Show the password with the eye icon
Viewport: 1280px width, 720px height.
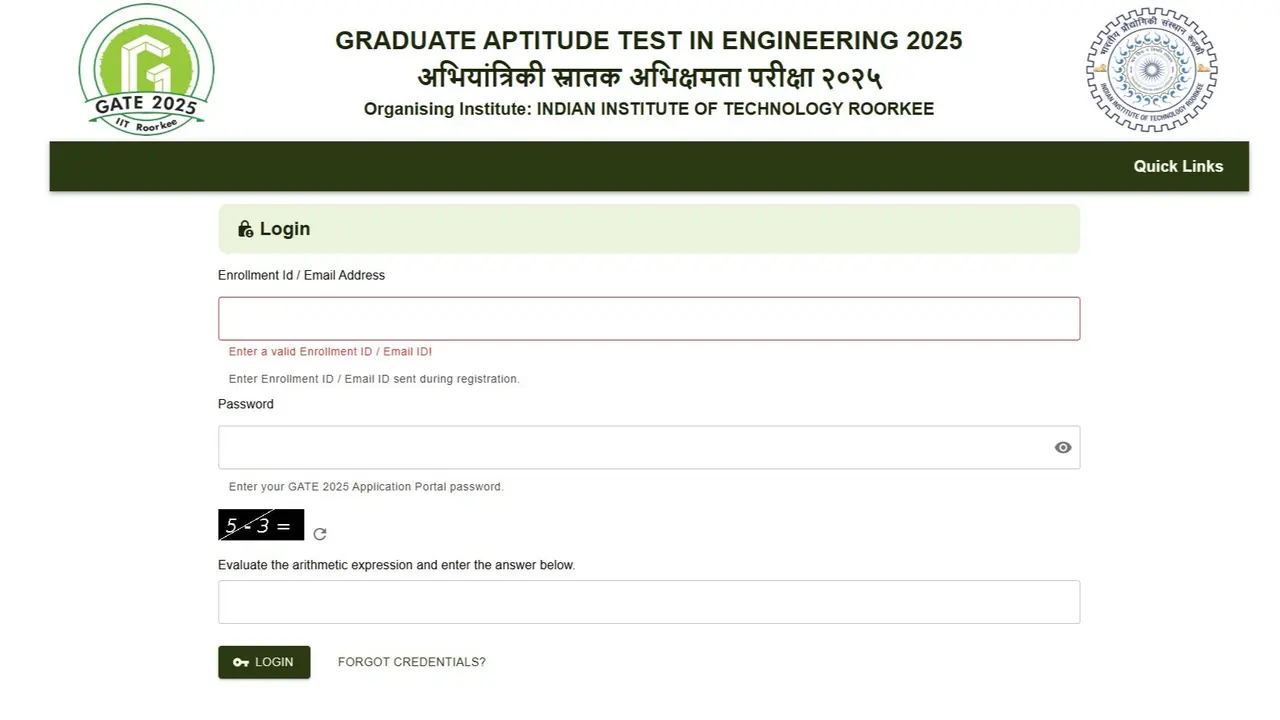point(1063,447)
